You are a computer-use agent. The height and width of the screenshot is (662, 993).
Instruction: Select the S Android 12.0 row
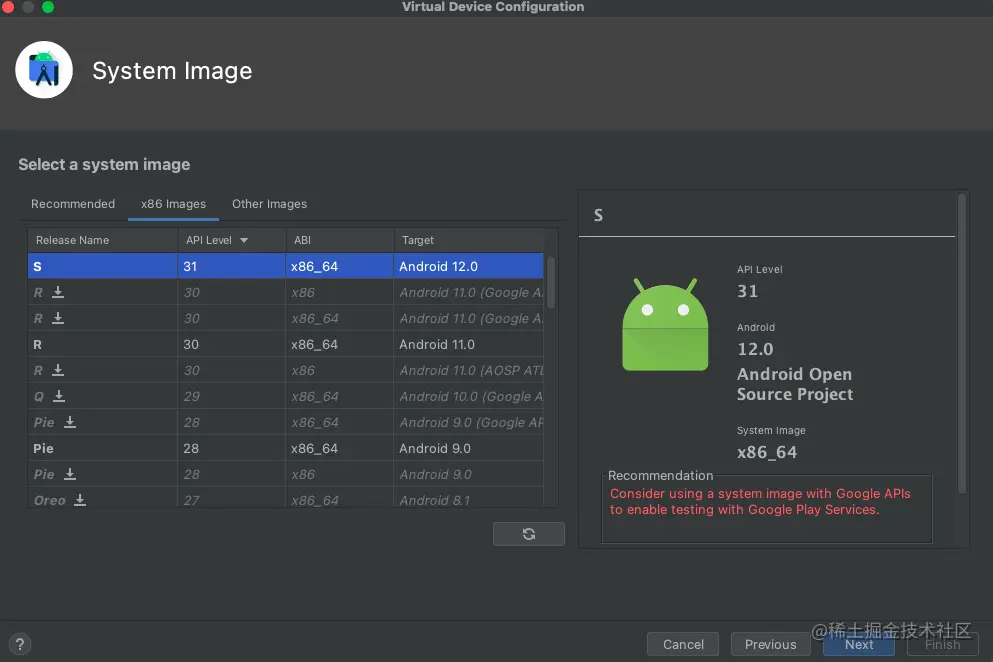click(x=286, y=266)
